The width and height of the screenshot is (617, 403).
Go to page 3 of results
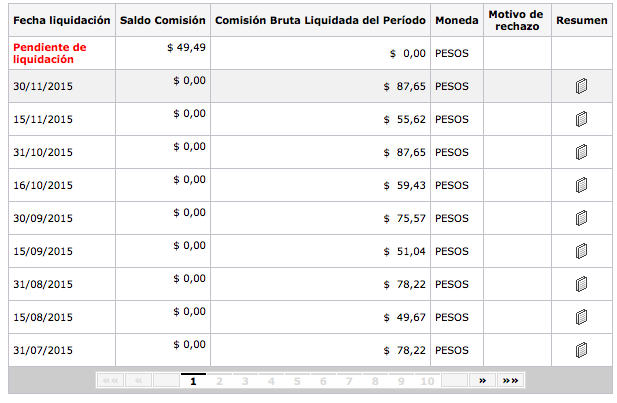click(x=245, y=381)
